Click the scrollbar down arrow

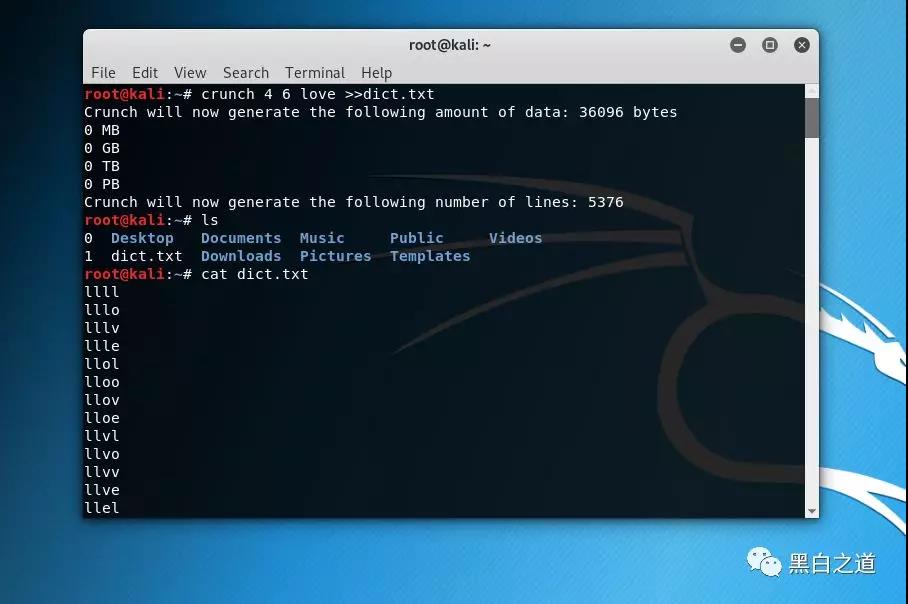pyautogui.click(x=812, y=511)
